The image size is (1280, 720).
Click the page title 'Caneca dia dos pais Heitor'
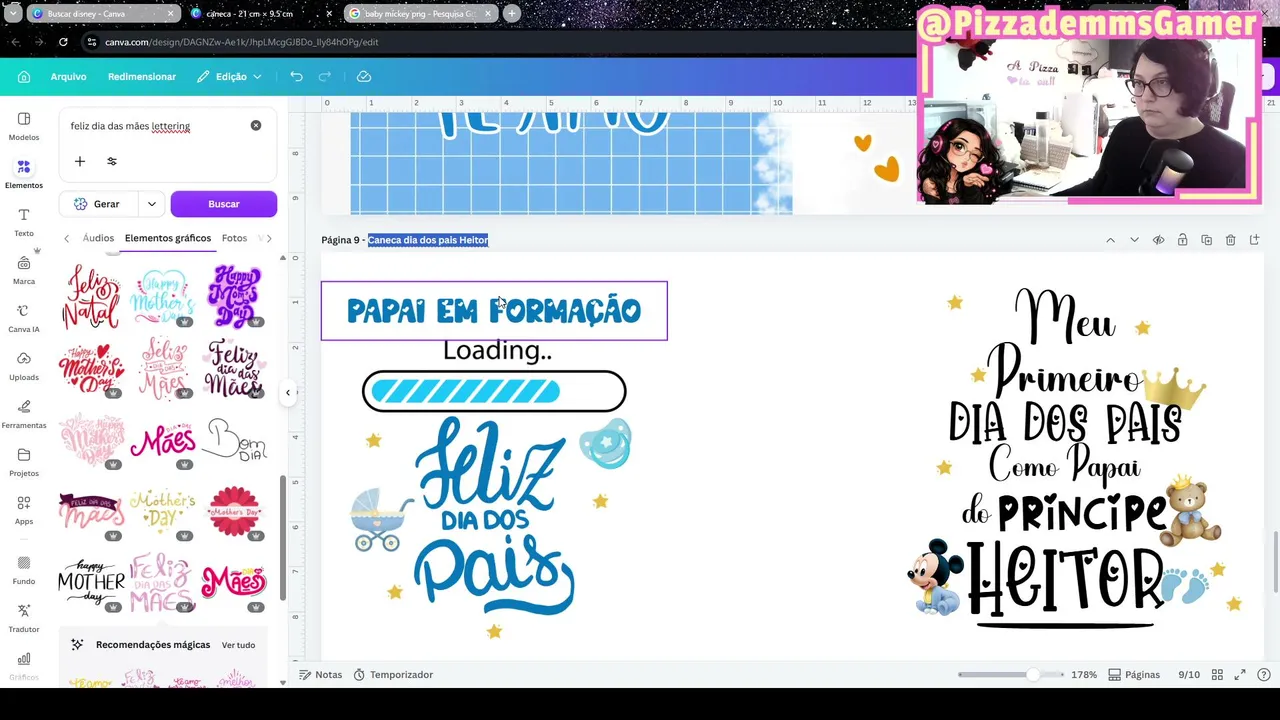click(x=428, y=240)
